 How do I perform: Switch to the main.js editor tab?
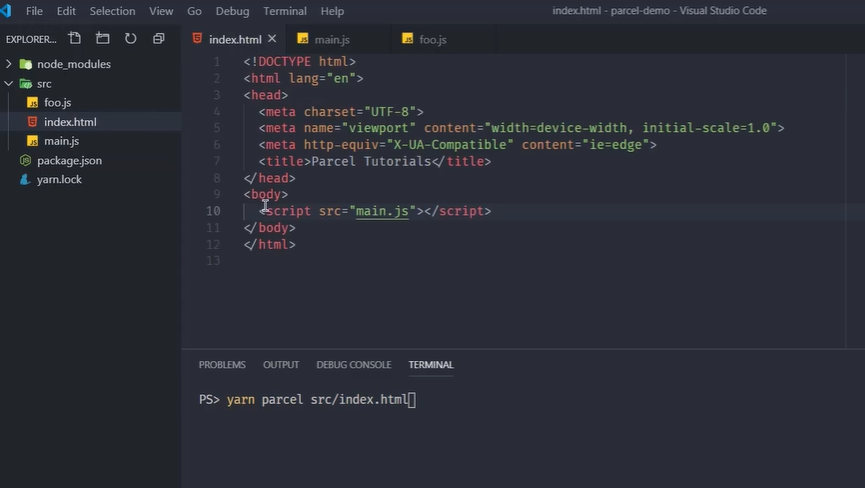[330, 39]
